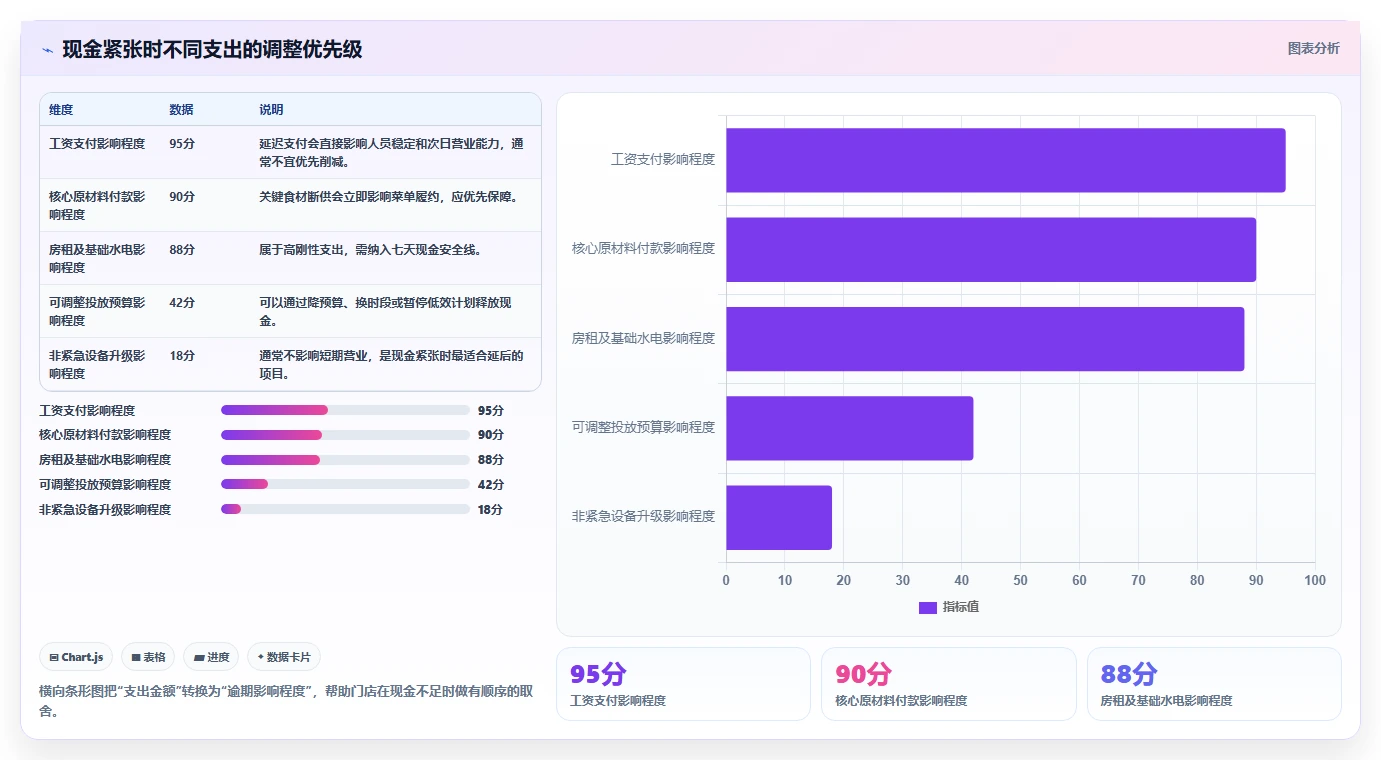The image size is (1381, 760).
Task: Click description starting 属于高刚性支出
Action: pos(371,250)
